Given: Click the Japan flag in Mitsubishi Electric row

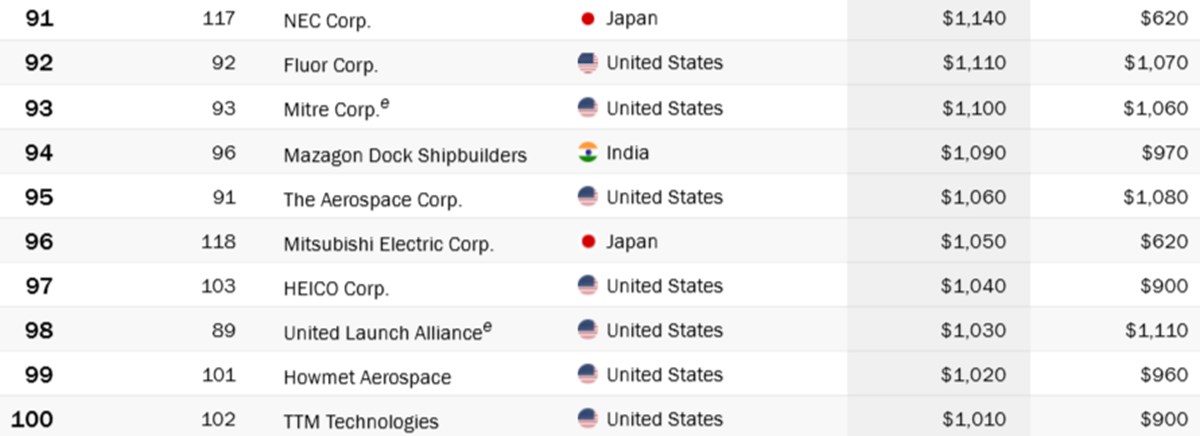Looking at the screenshot, I should 588,242.
